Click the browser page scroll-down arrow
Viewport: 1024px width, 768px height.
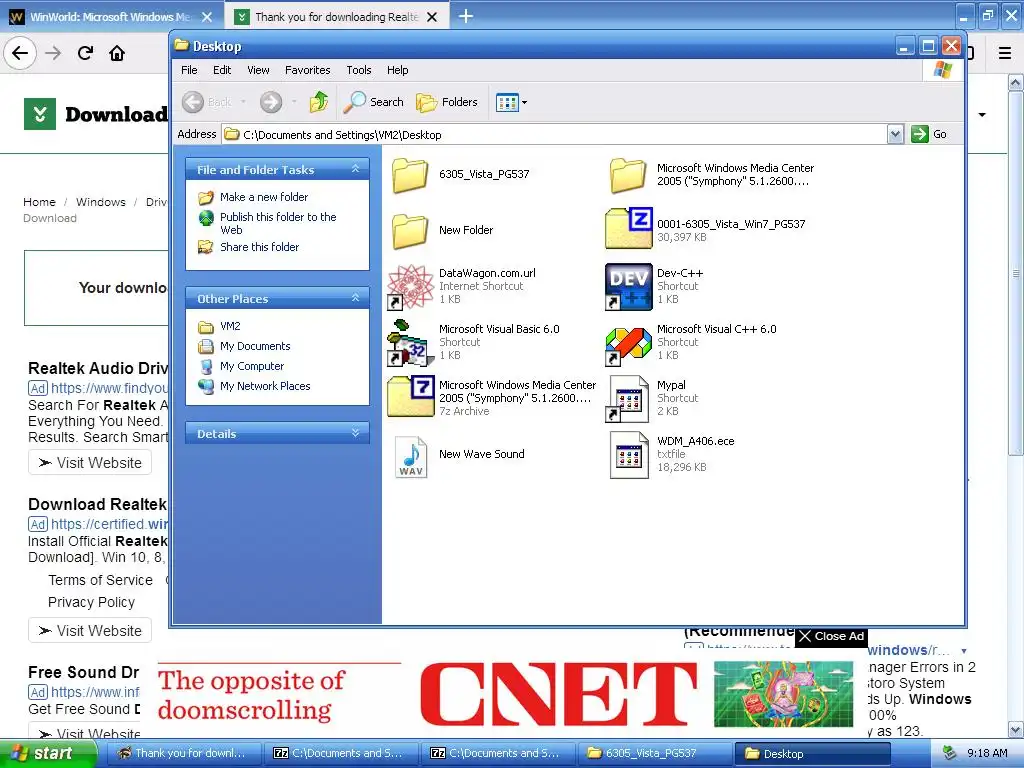[1015, 729]
